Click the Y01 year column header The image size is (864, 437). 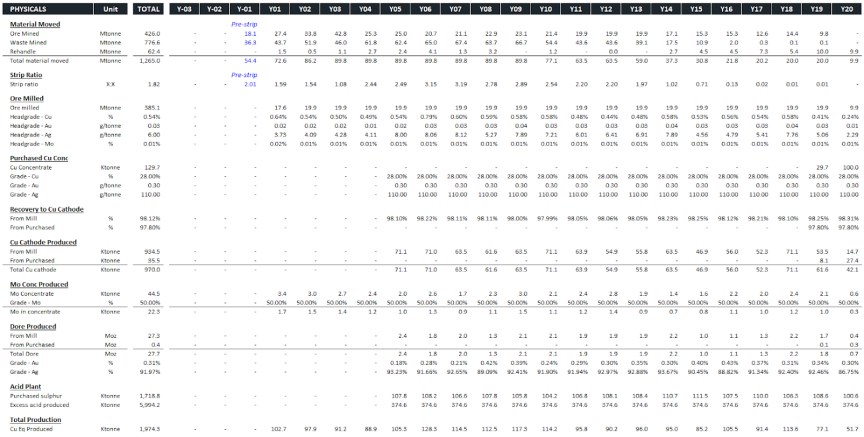click(x=278, y=8)
